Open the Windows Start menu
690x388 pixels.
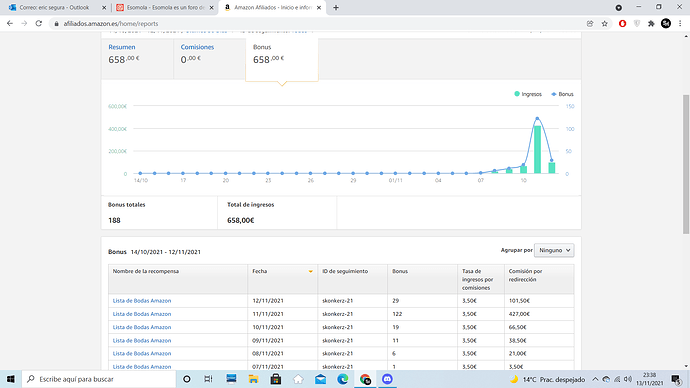11,379
